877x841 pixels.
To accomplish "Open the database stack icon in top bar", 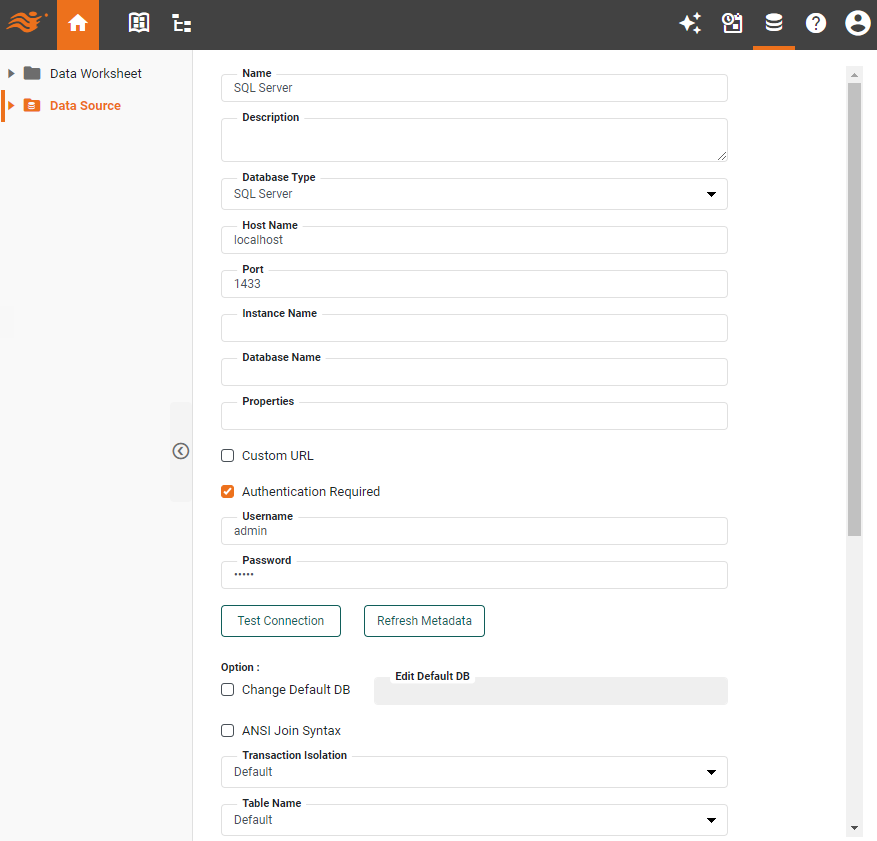I will tap(774, 23).
